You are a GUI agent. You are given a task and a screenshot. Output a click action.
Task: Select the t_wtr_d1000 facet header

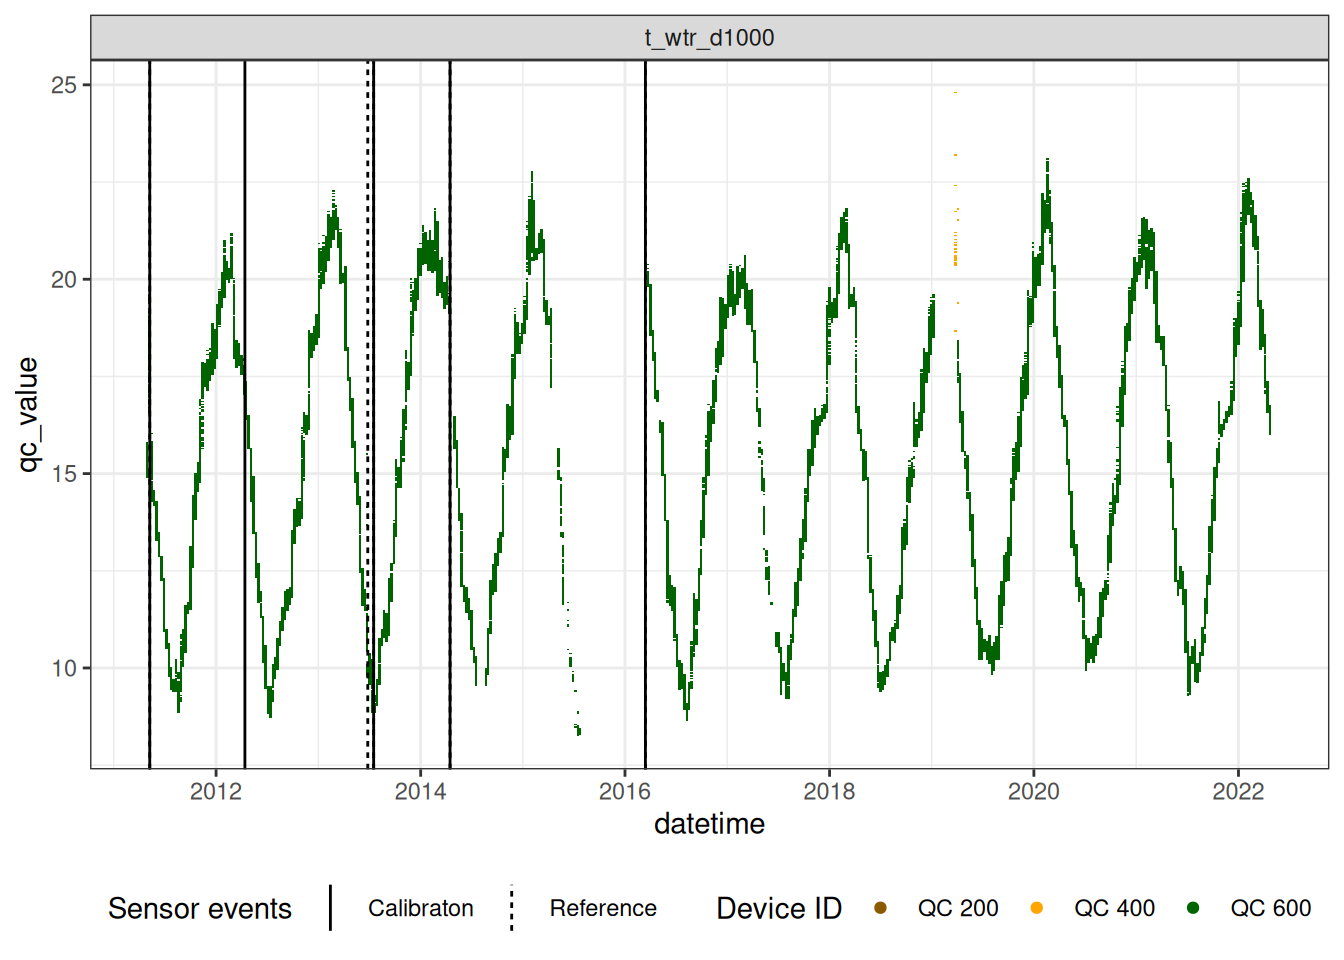point(709,38)
